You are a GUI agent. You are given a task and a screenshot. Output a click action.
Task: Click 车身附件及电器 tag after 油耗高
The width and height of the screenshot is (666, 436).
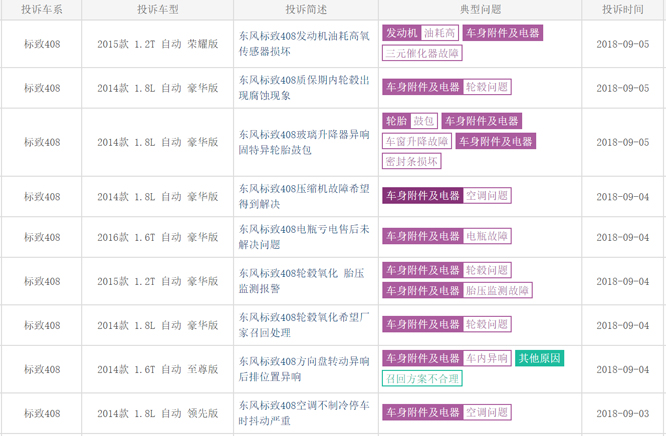[503, 33]
